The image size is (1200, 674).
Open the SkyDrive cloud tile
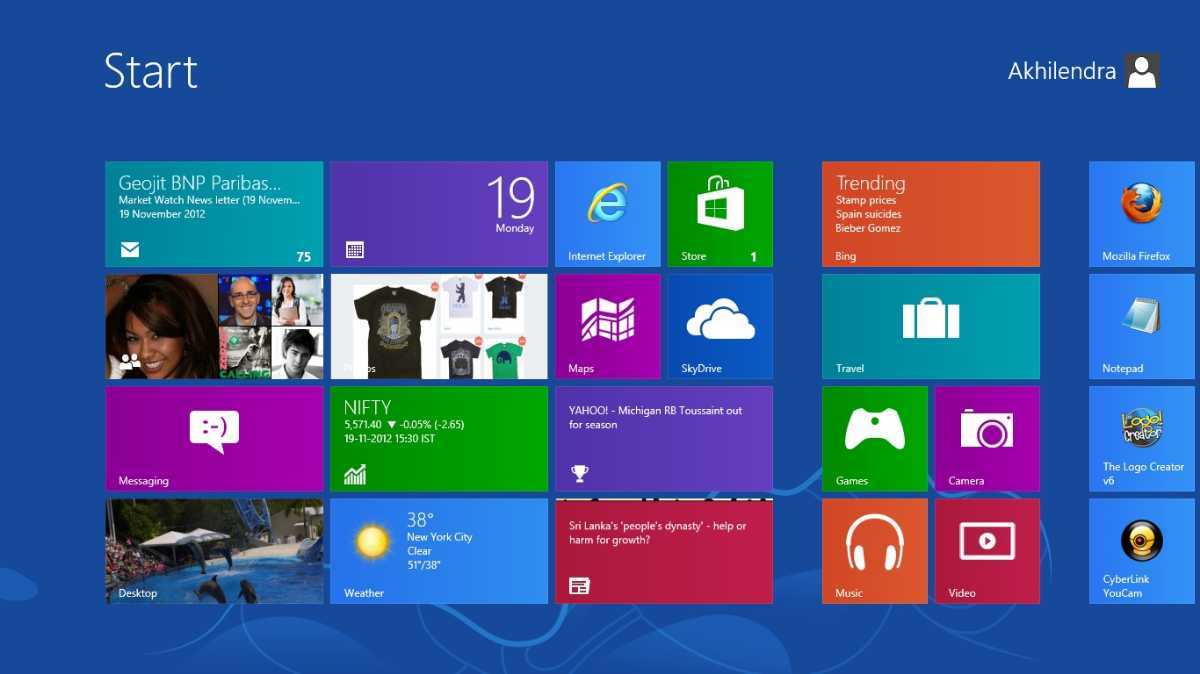pyautogui.click(x=720, y=326)
